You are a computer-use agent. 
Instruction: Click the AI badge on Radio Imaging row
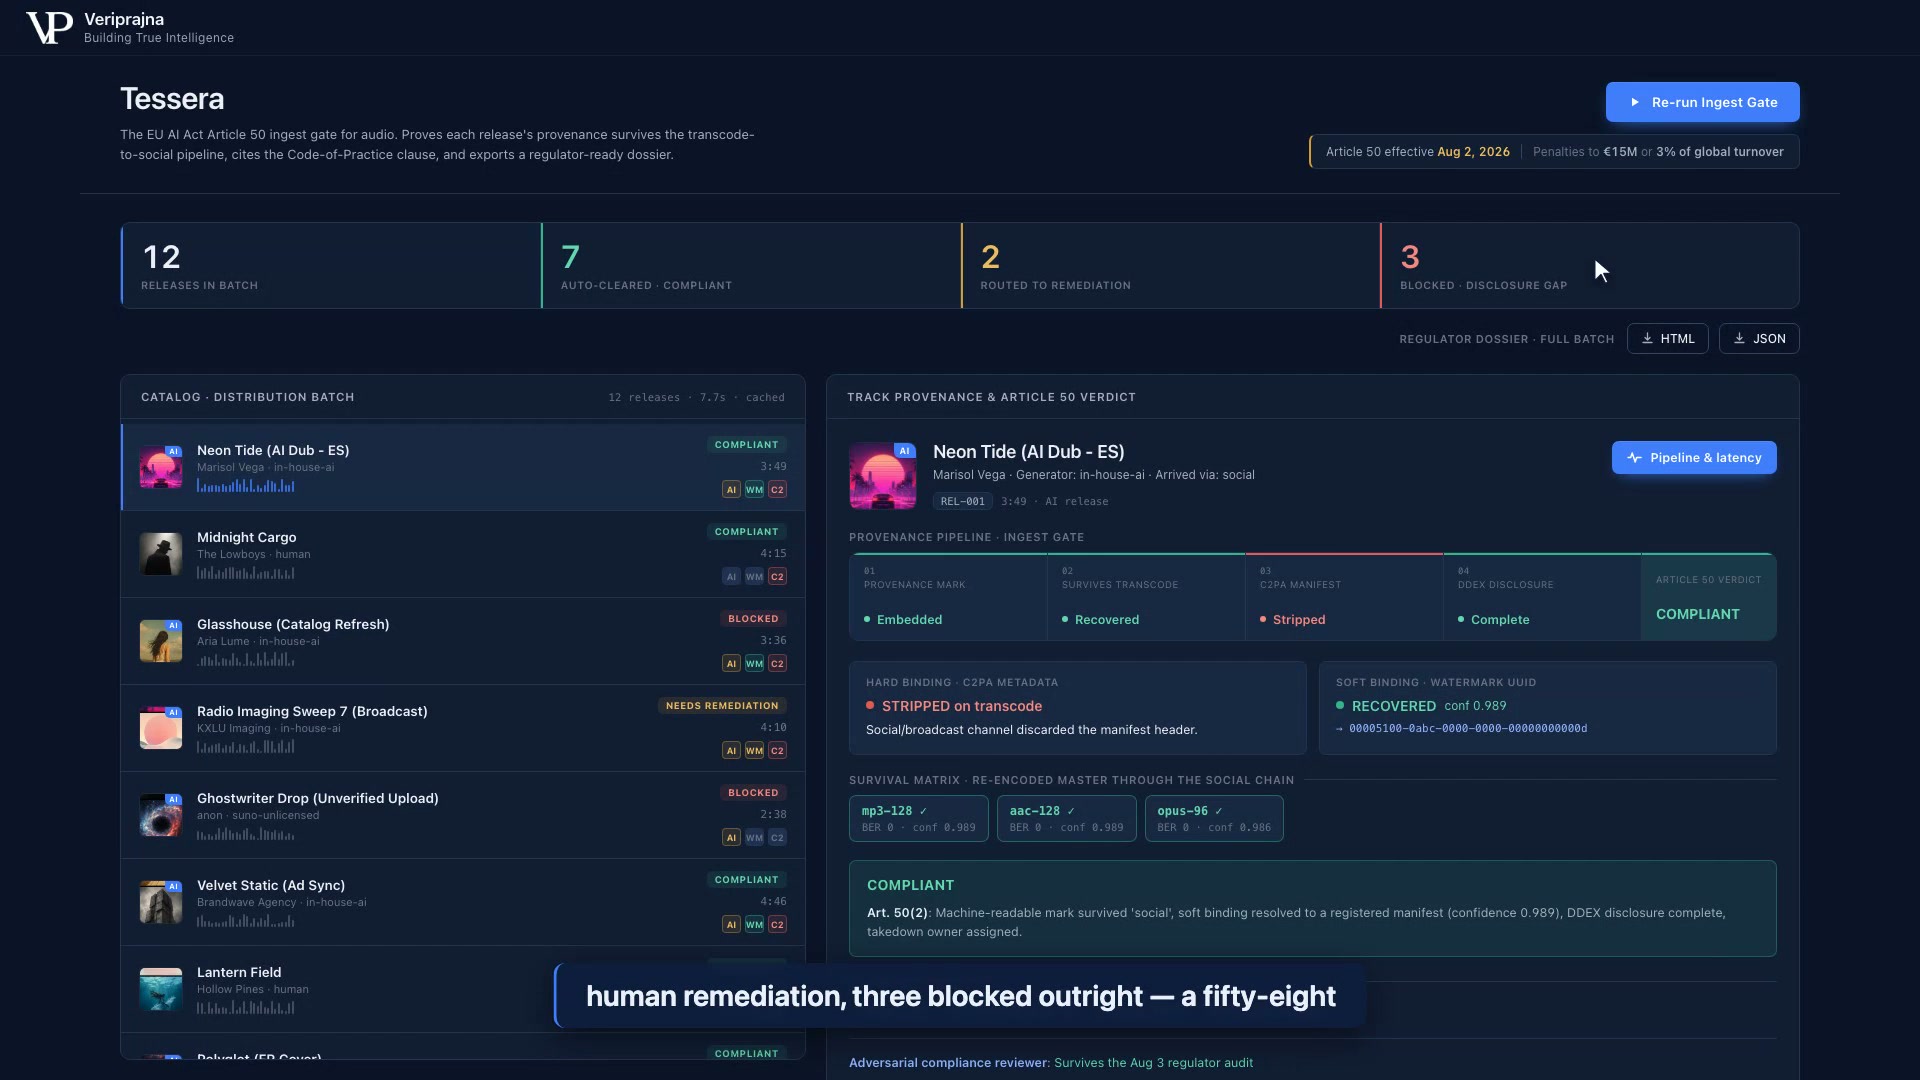[x=731, y=750]
